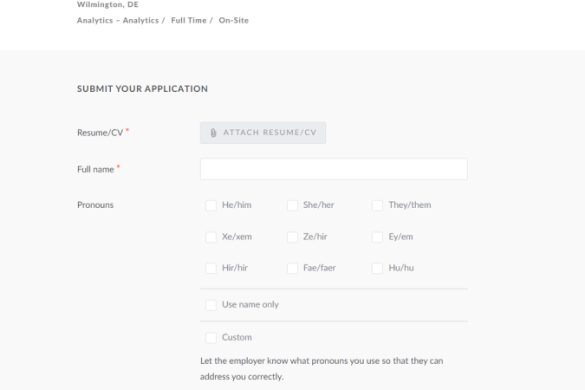585x390 pixels.
Task: Click the Custom label text
Action: (x=237, y=337)
